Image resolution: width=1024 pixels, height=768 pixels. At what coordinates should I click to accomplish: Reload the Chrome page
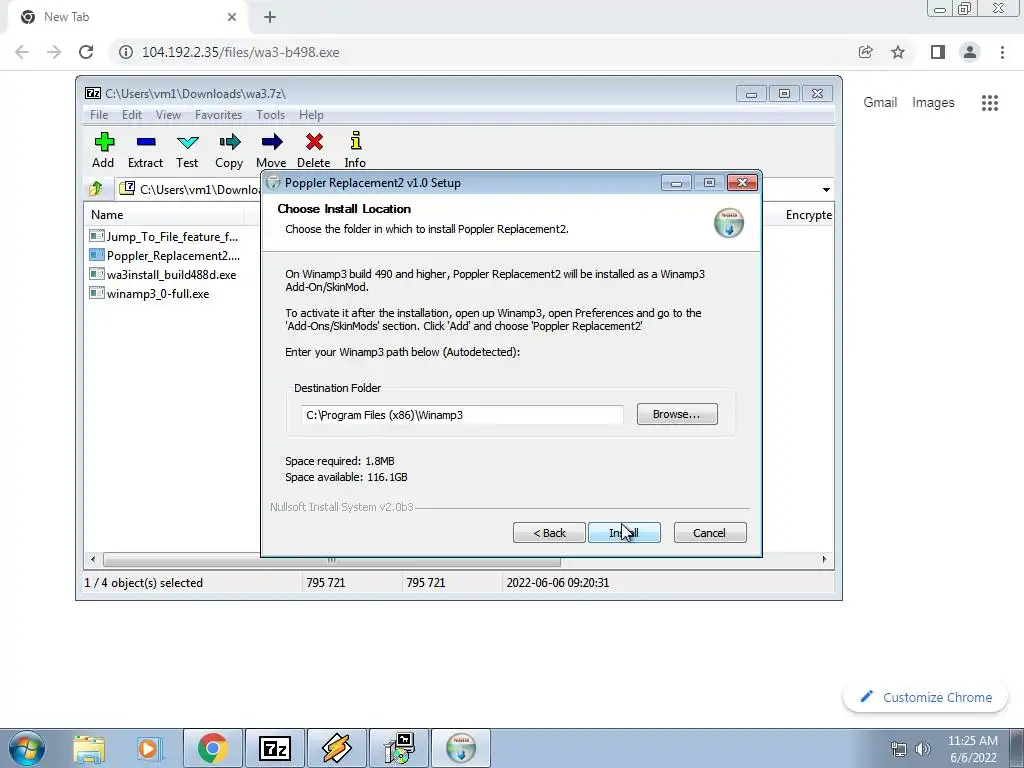click(x=86, y=52)
